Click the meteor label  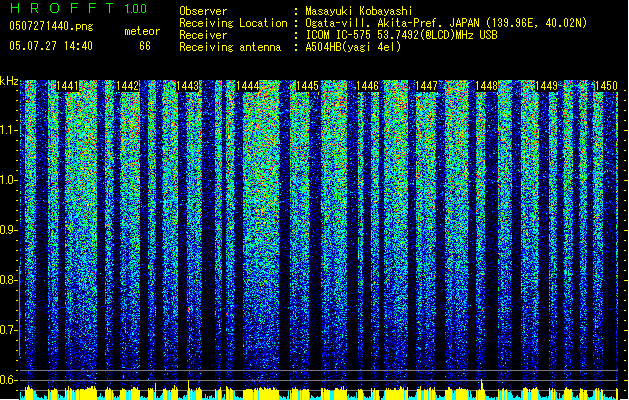point(142,31)
